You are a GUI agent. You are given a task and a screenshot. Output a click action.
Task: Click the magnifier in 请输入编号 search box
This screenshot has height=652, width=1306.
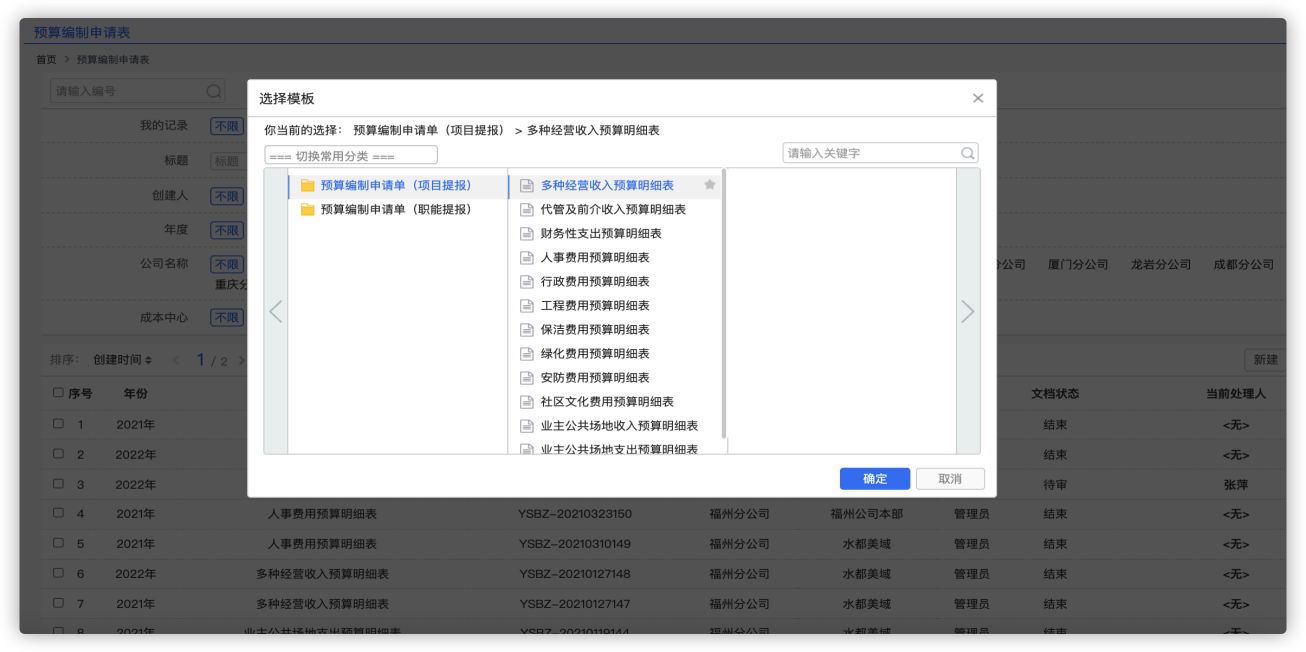pos(214,91)
